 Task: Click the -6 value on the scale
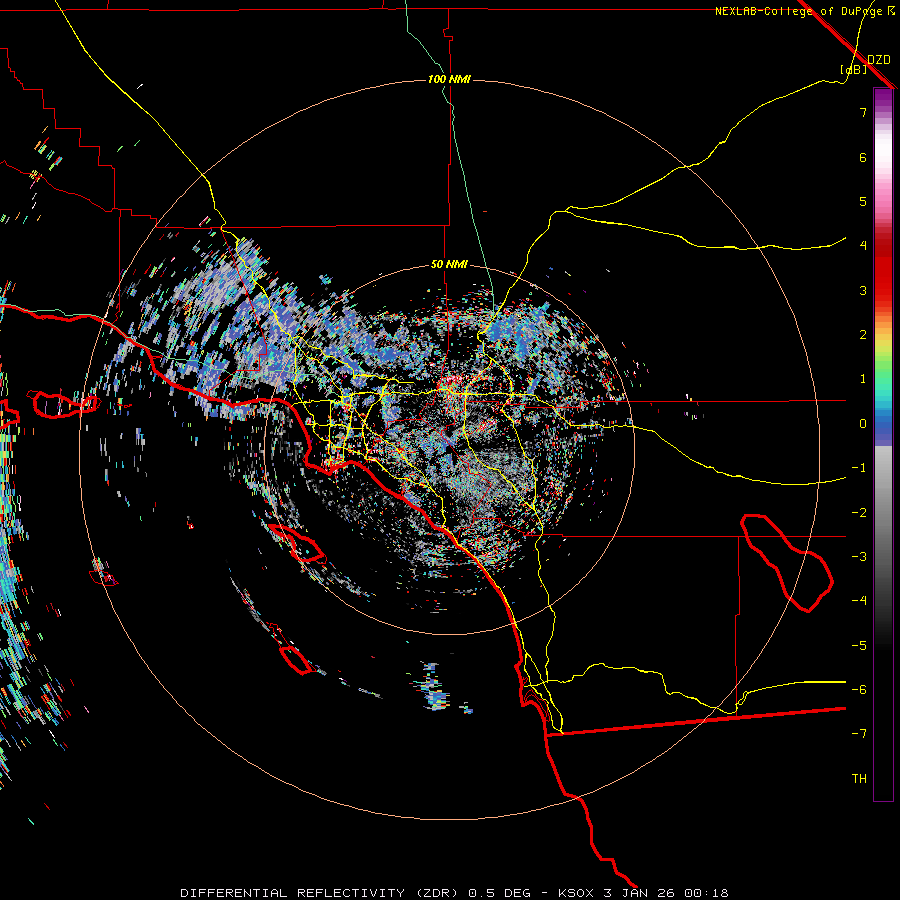tap(859, 690)
